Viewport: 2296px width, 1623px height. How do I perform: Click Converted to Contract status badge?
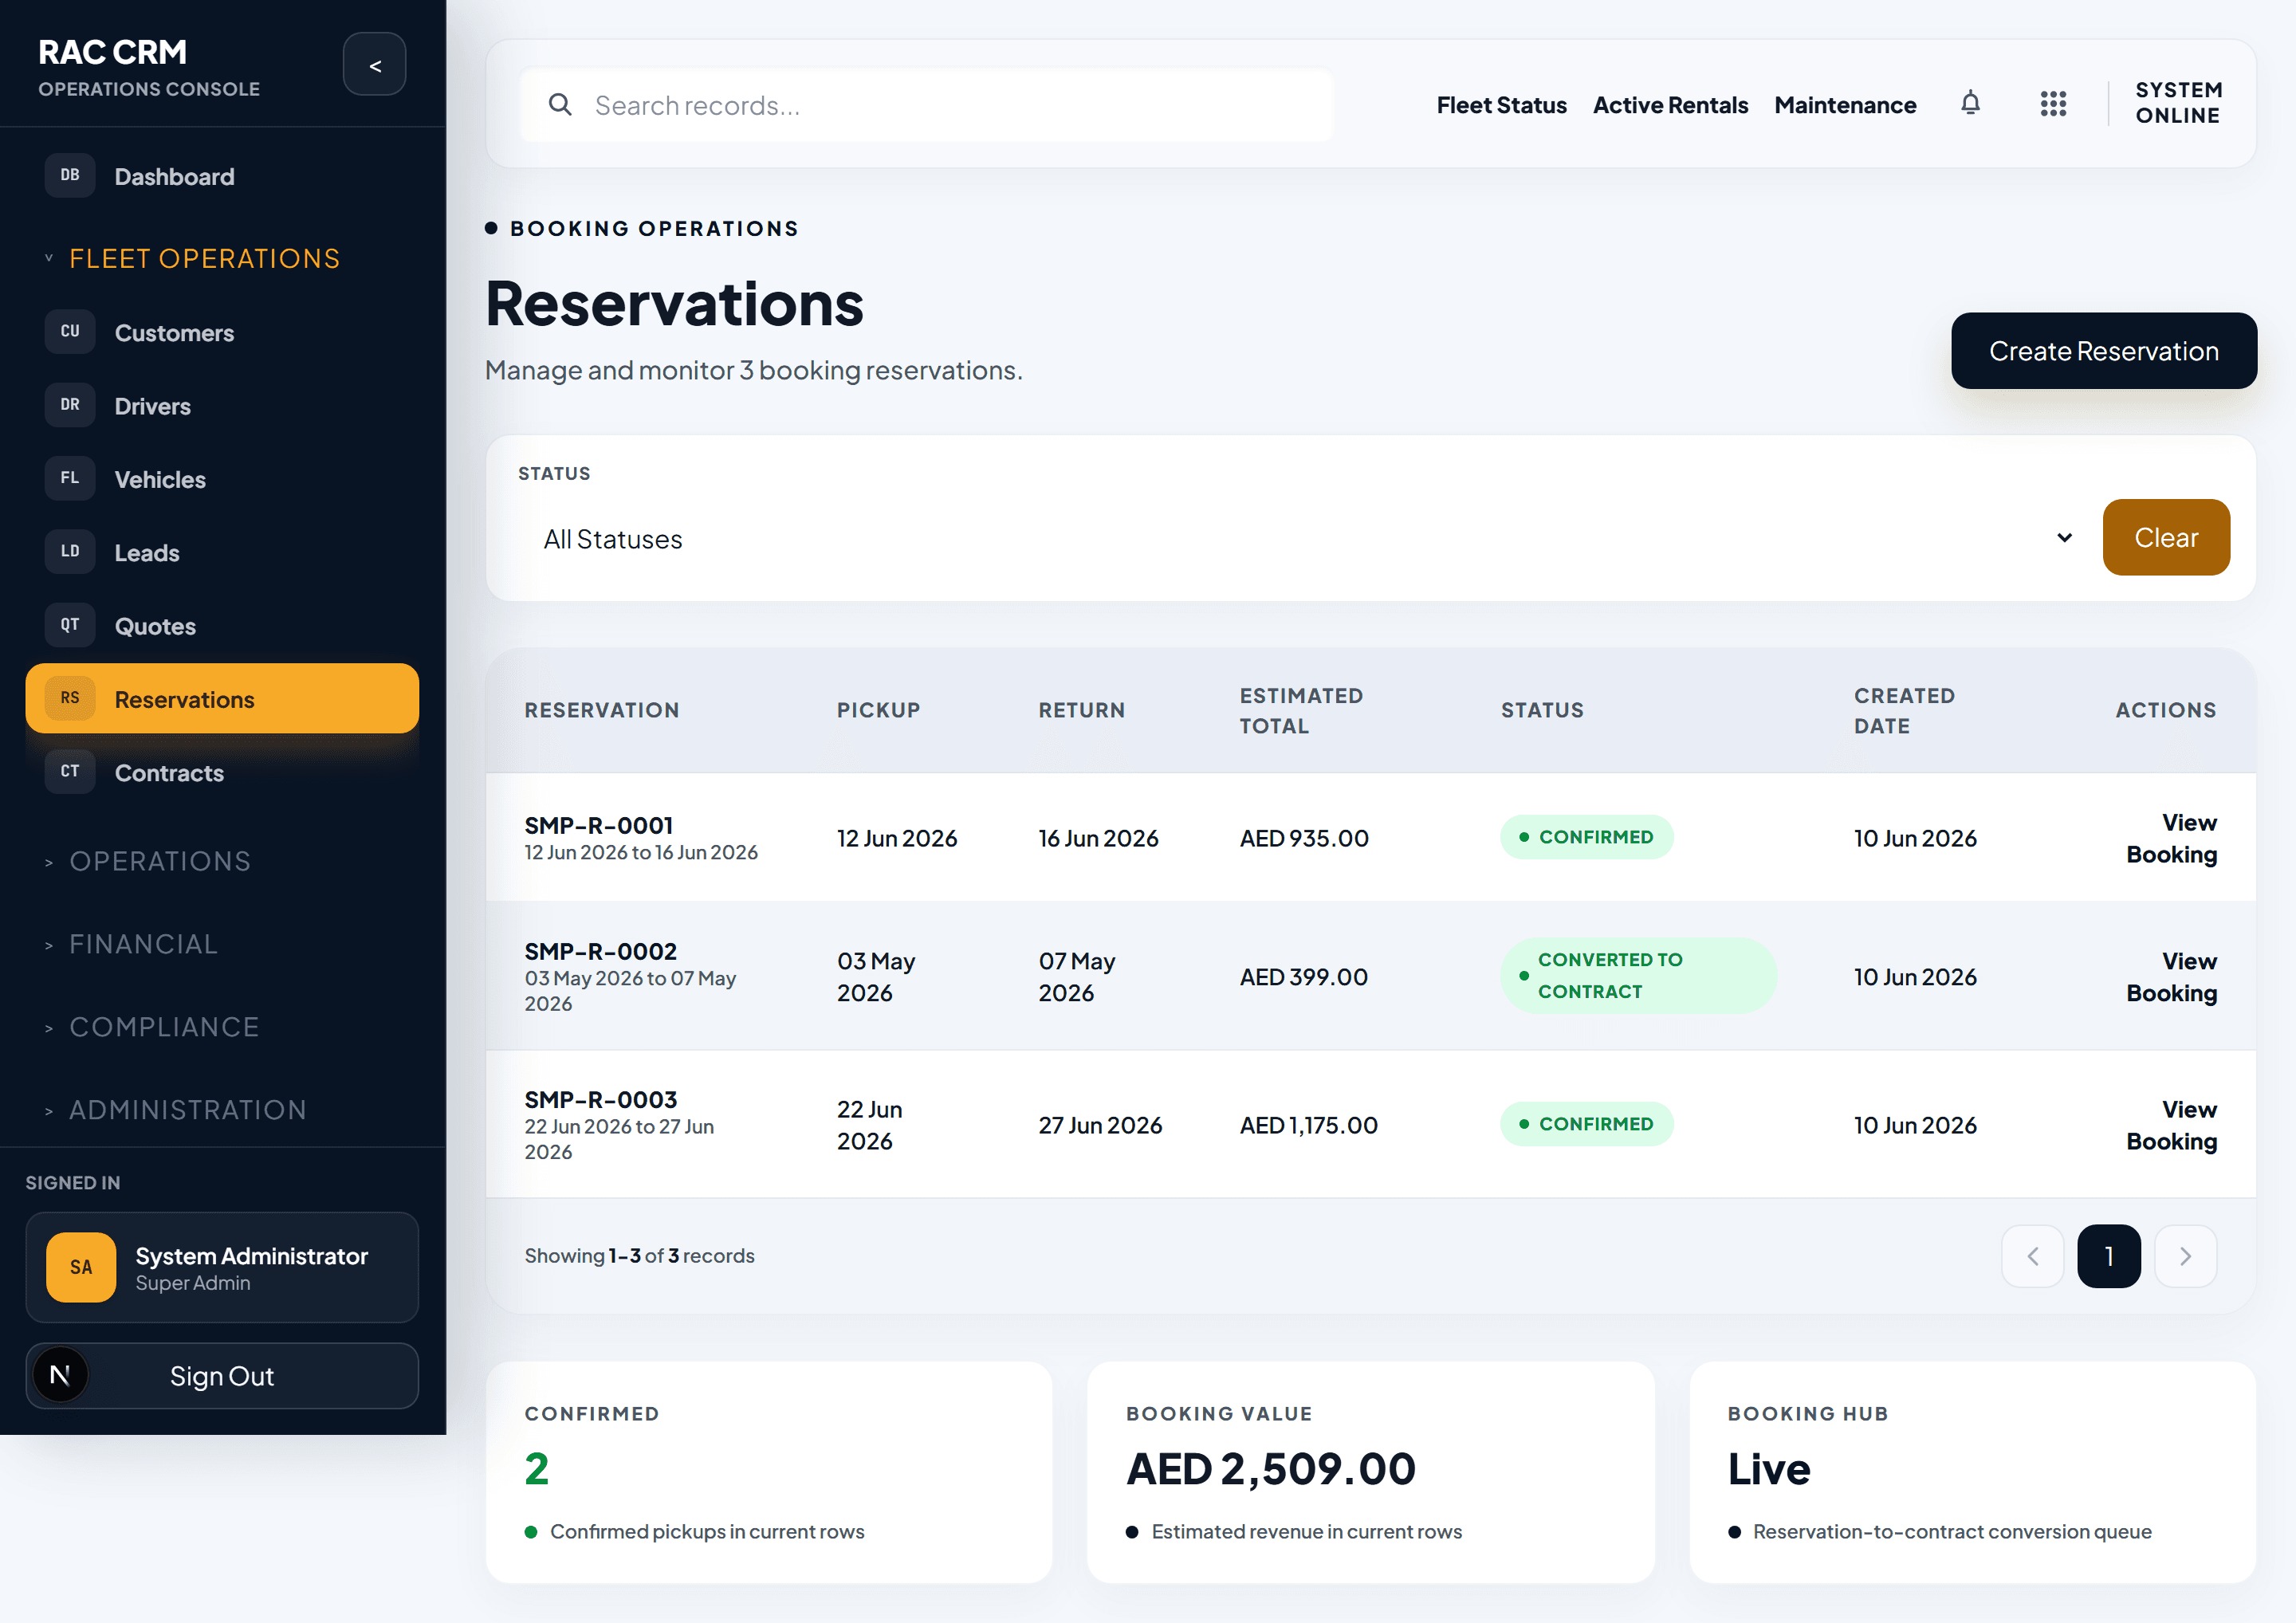pyautogui.click(x=1638, y=975)
